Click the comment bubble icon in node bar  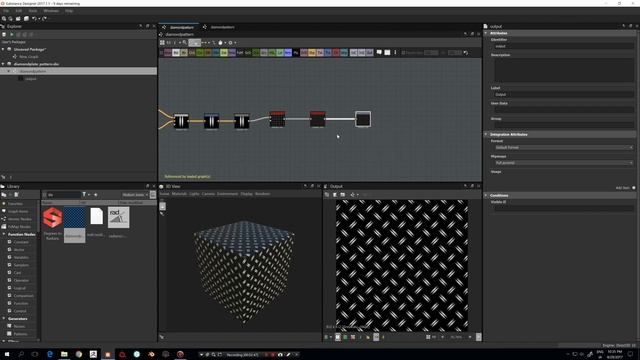click(379, 53)
